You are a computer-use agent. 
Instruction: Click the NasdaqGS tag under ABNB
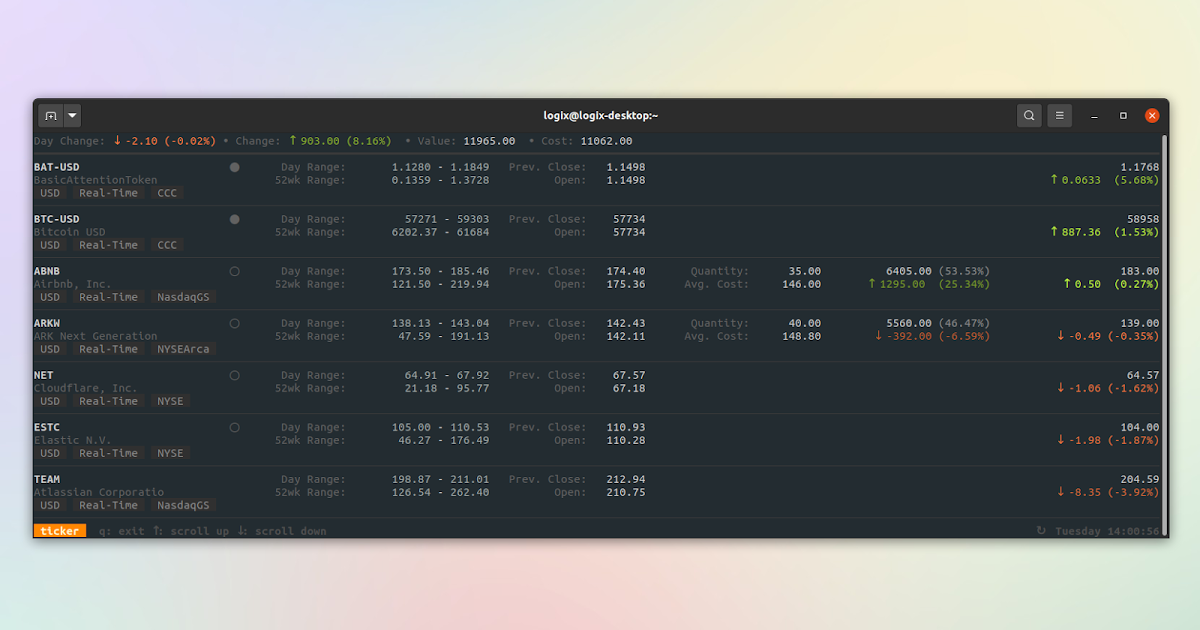click(x=184, y=297)
